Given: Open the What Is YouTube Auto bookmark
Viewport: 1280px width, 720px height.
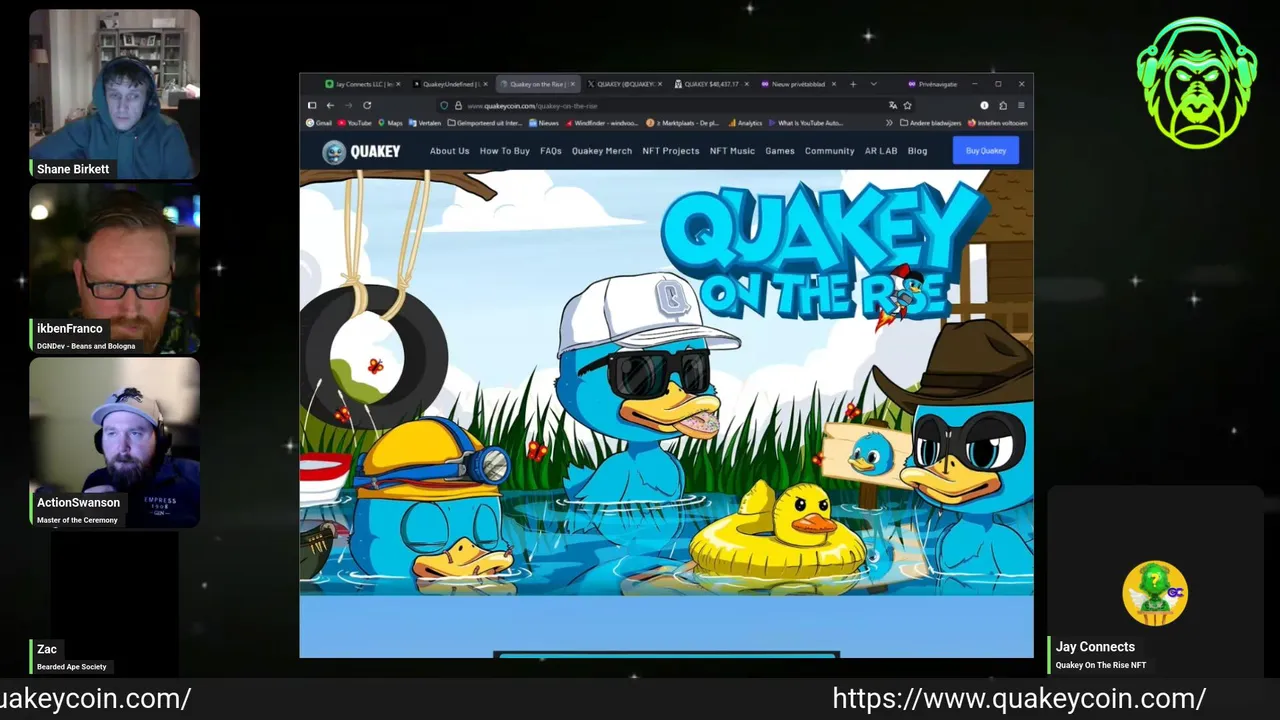Looking at the screenshot, I should 806,123.
